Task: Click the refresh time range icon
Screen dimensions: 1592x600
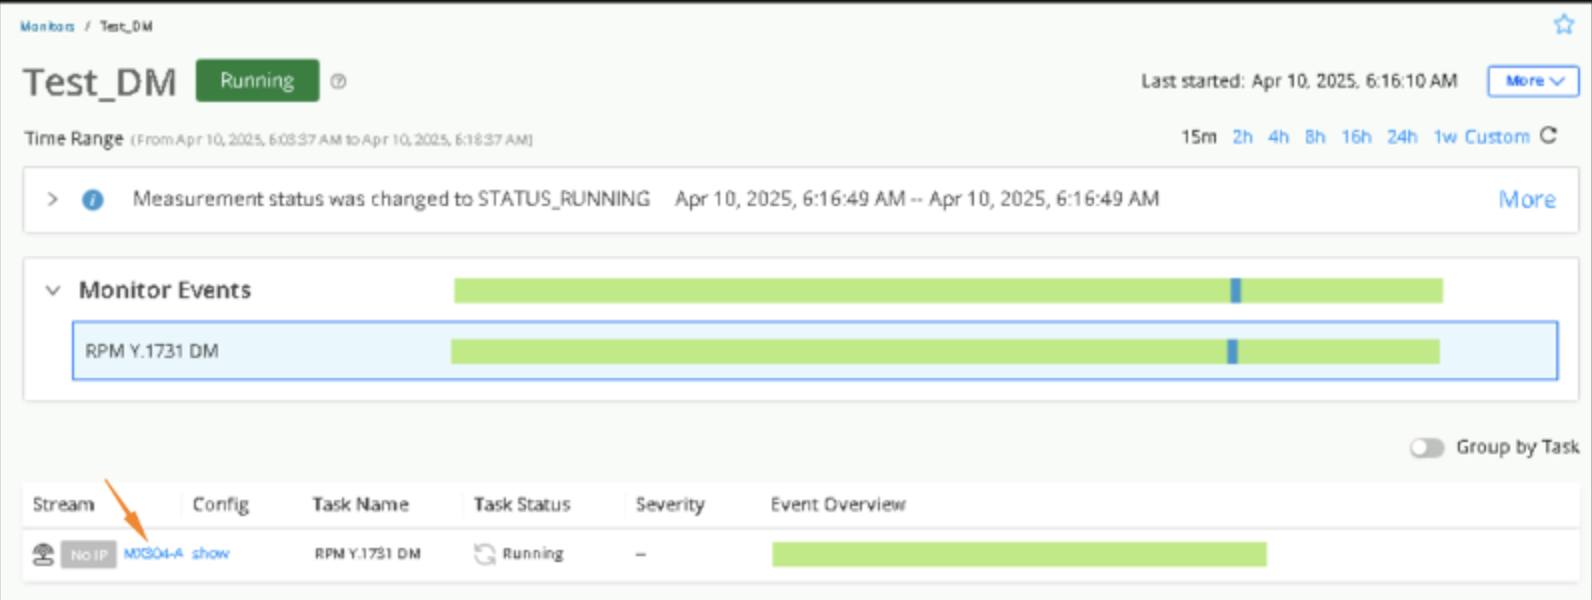Action: point(1549,135)
